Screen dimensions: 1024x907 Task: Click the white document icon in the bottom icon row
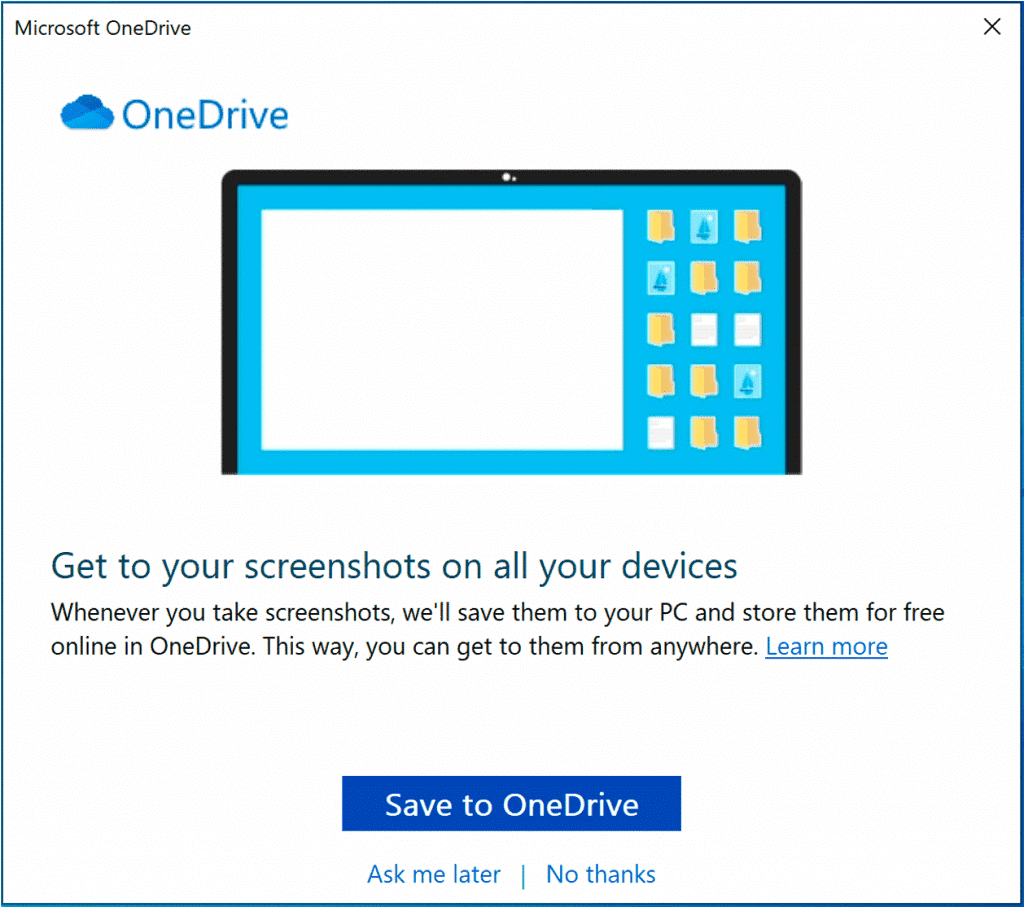661,433
